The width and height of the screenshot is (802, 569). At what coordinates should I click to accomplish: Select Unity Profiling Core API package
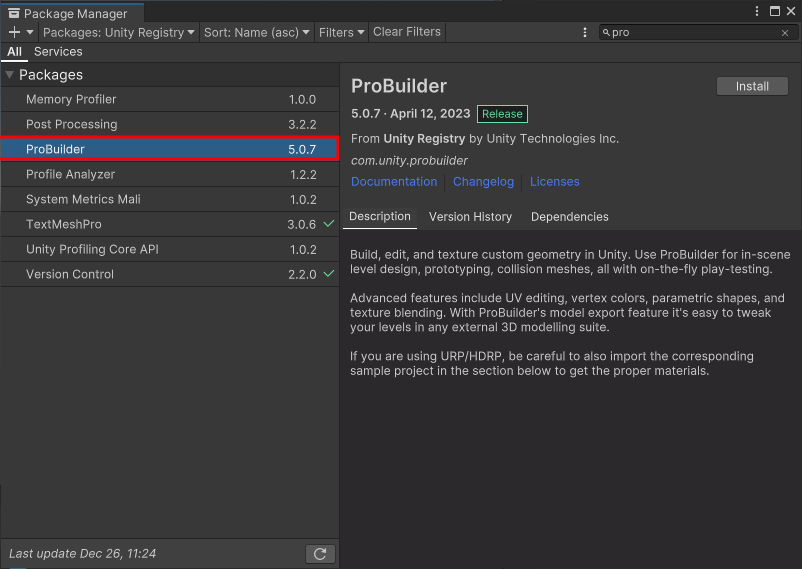click(169, 249)
